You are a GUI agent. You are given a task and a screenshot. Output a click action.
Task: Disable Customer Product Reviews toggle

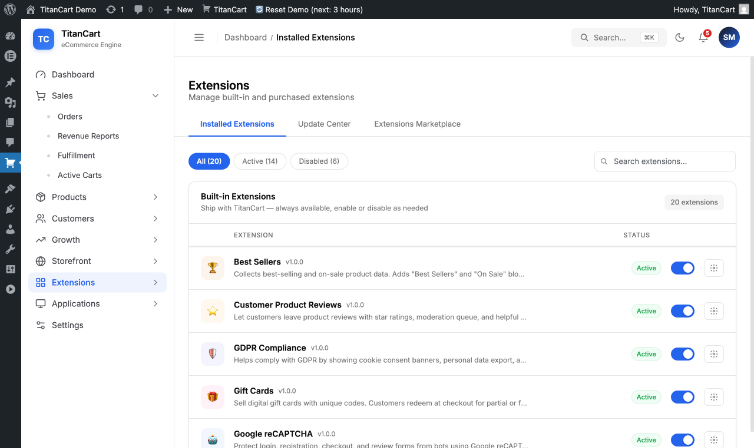[682, 311]
